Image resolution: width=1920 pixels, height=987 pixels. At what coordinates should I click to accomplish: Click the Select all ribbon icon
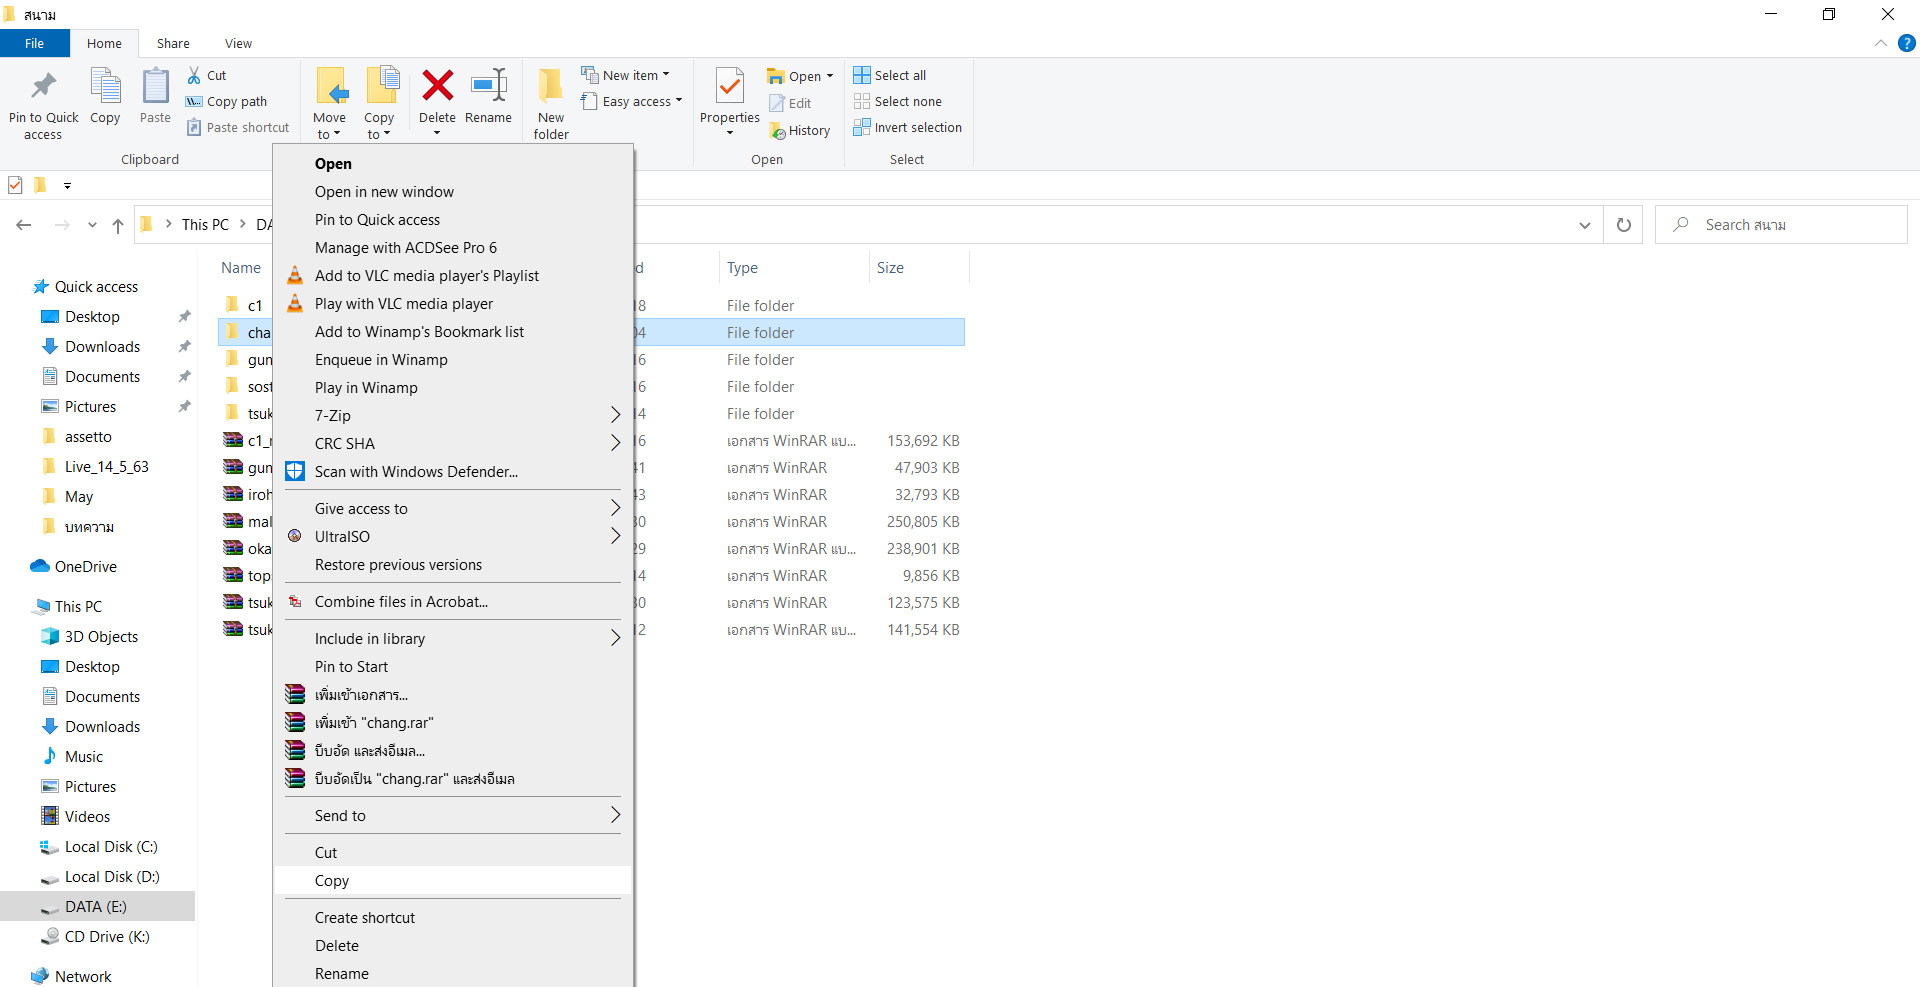tap(861, 75)
